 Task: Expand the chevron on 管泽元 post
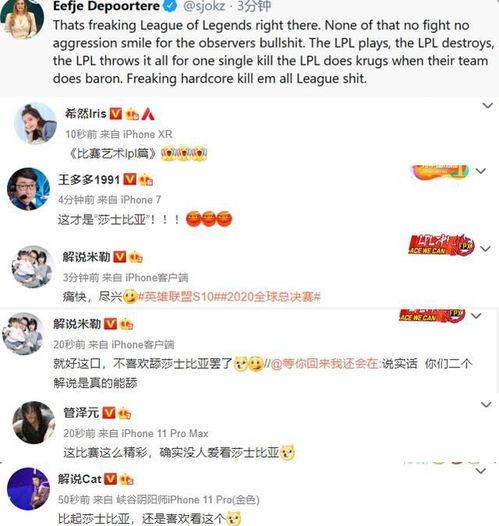click(x=486, y=405)
